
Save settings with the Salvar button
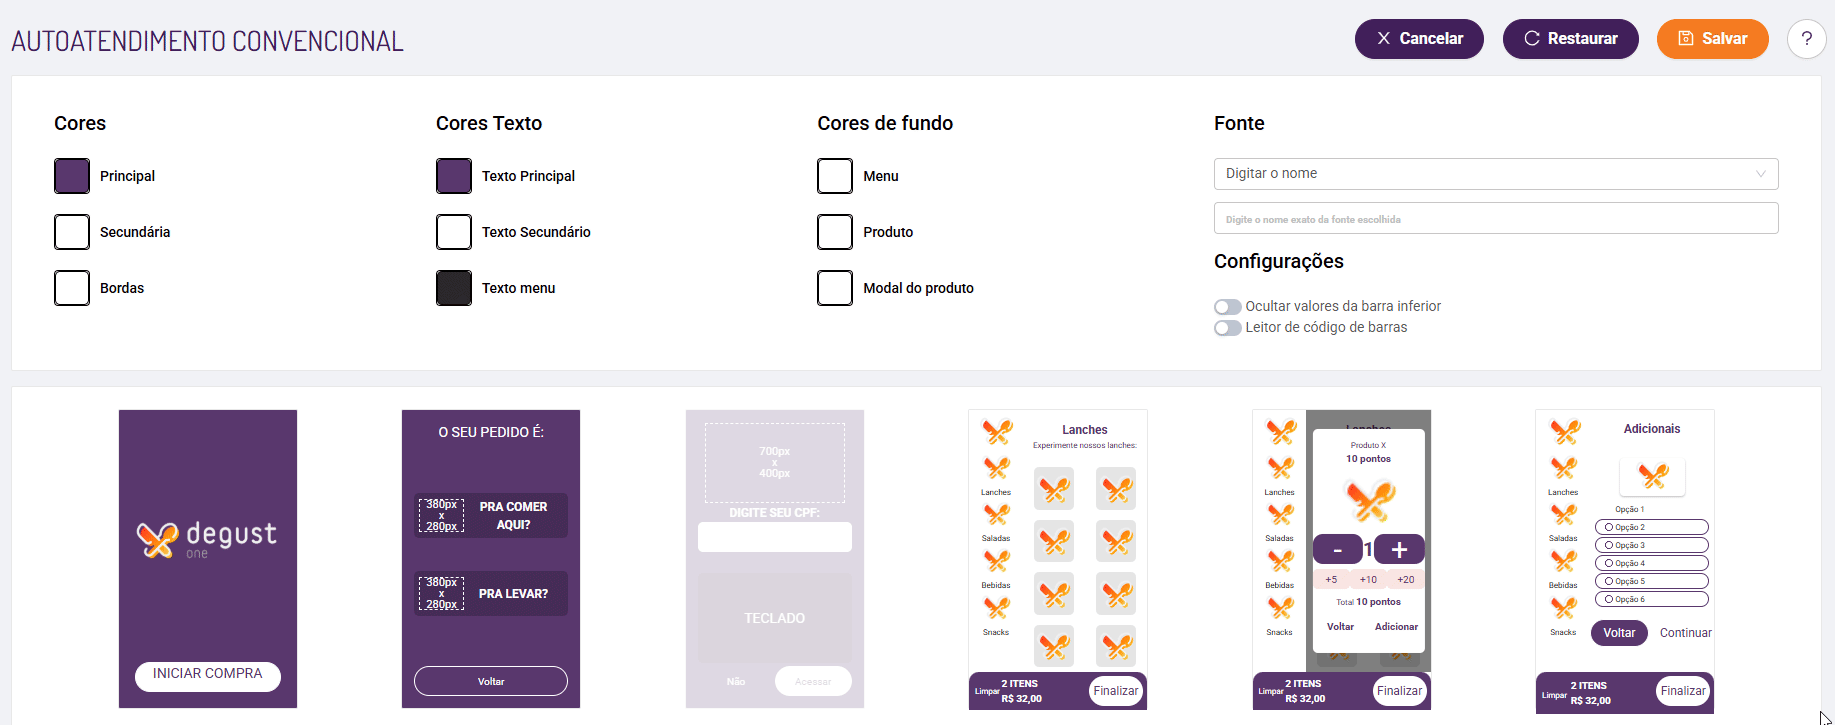(x=1712, y=39)
